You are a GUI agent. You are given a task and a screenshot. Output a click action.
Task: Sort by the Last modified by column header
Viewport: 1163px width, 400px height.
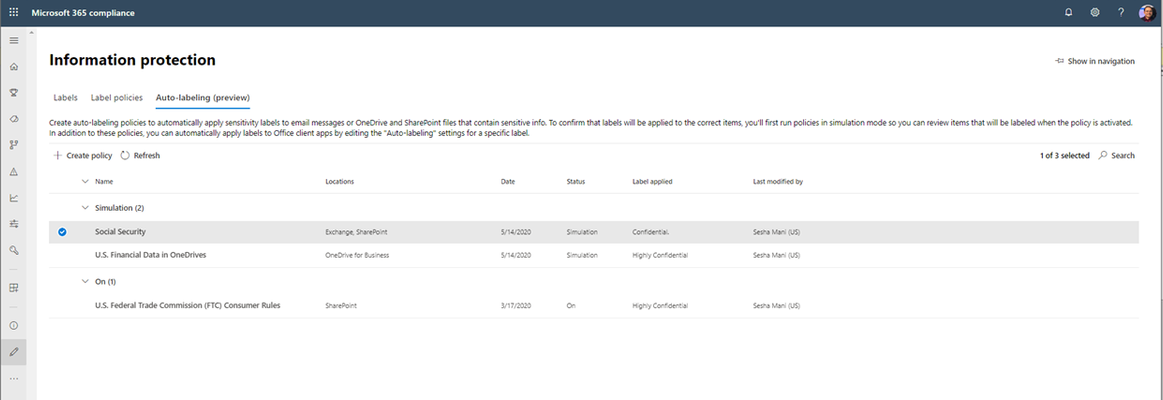pos(778,181)
